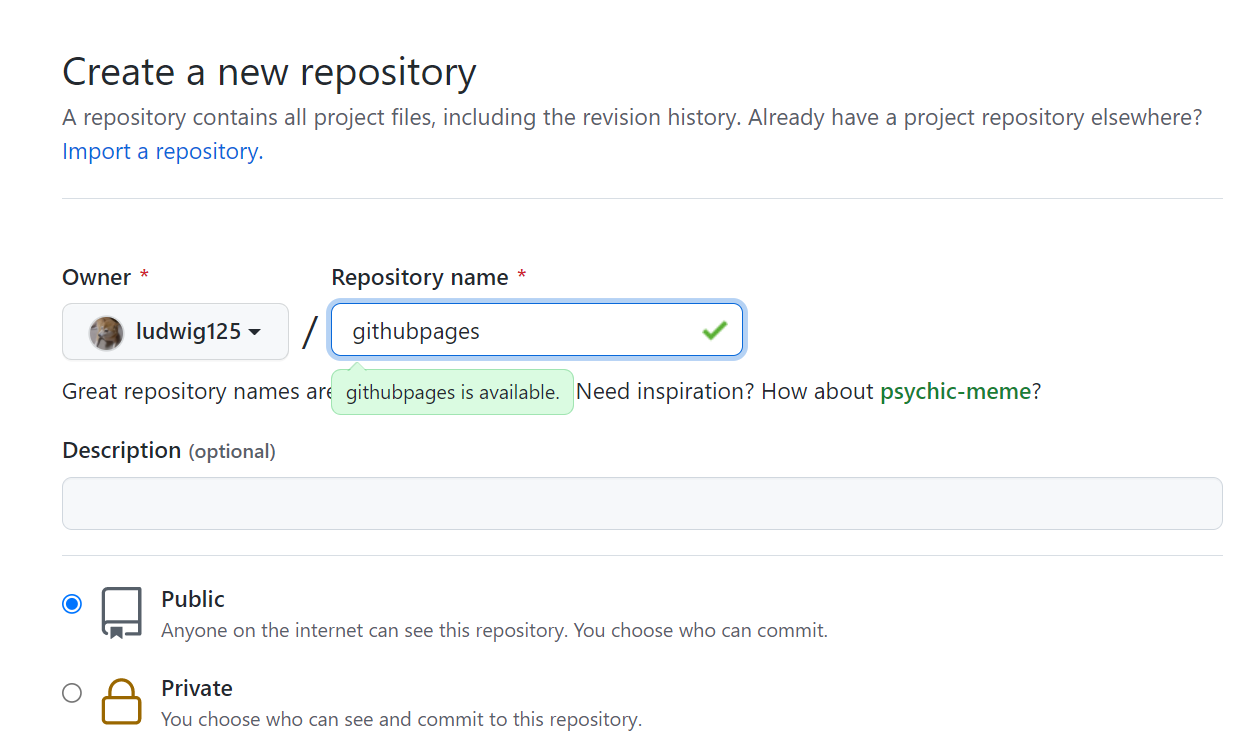The image size is (1250, 746).
Task: Click the green availability checkmark icon
Action: 714,330
